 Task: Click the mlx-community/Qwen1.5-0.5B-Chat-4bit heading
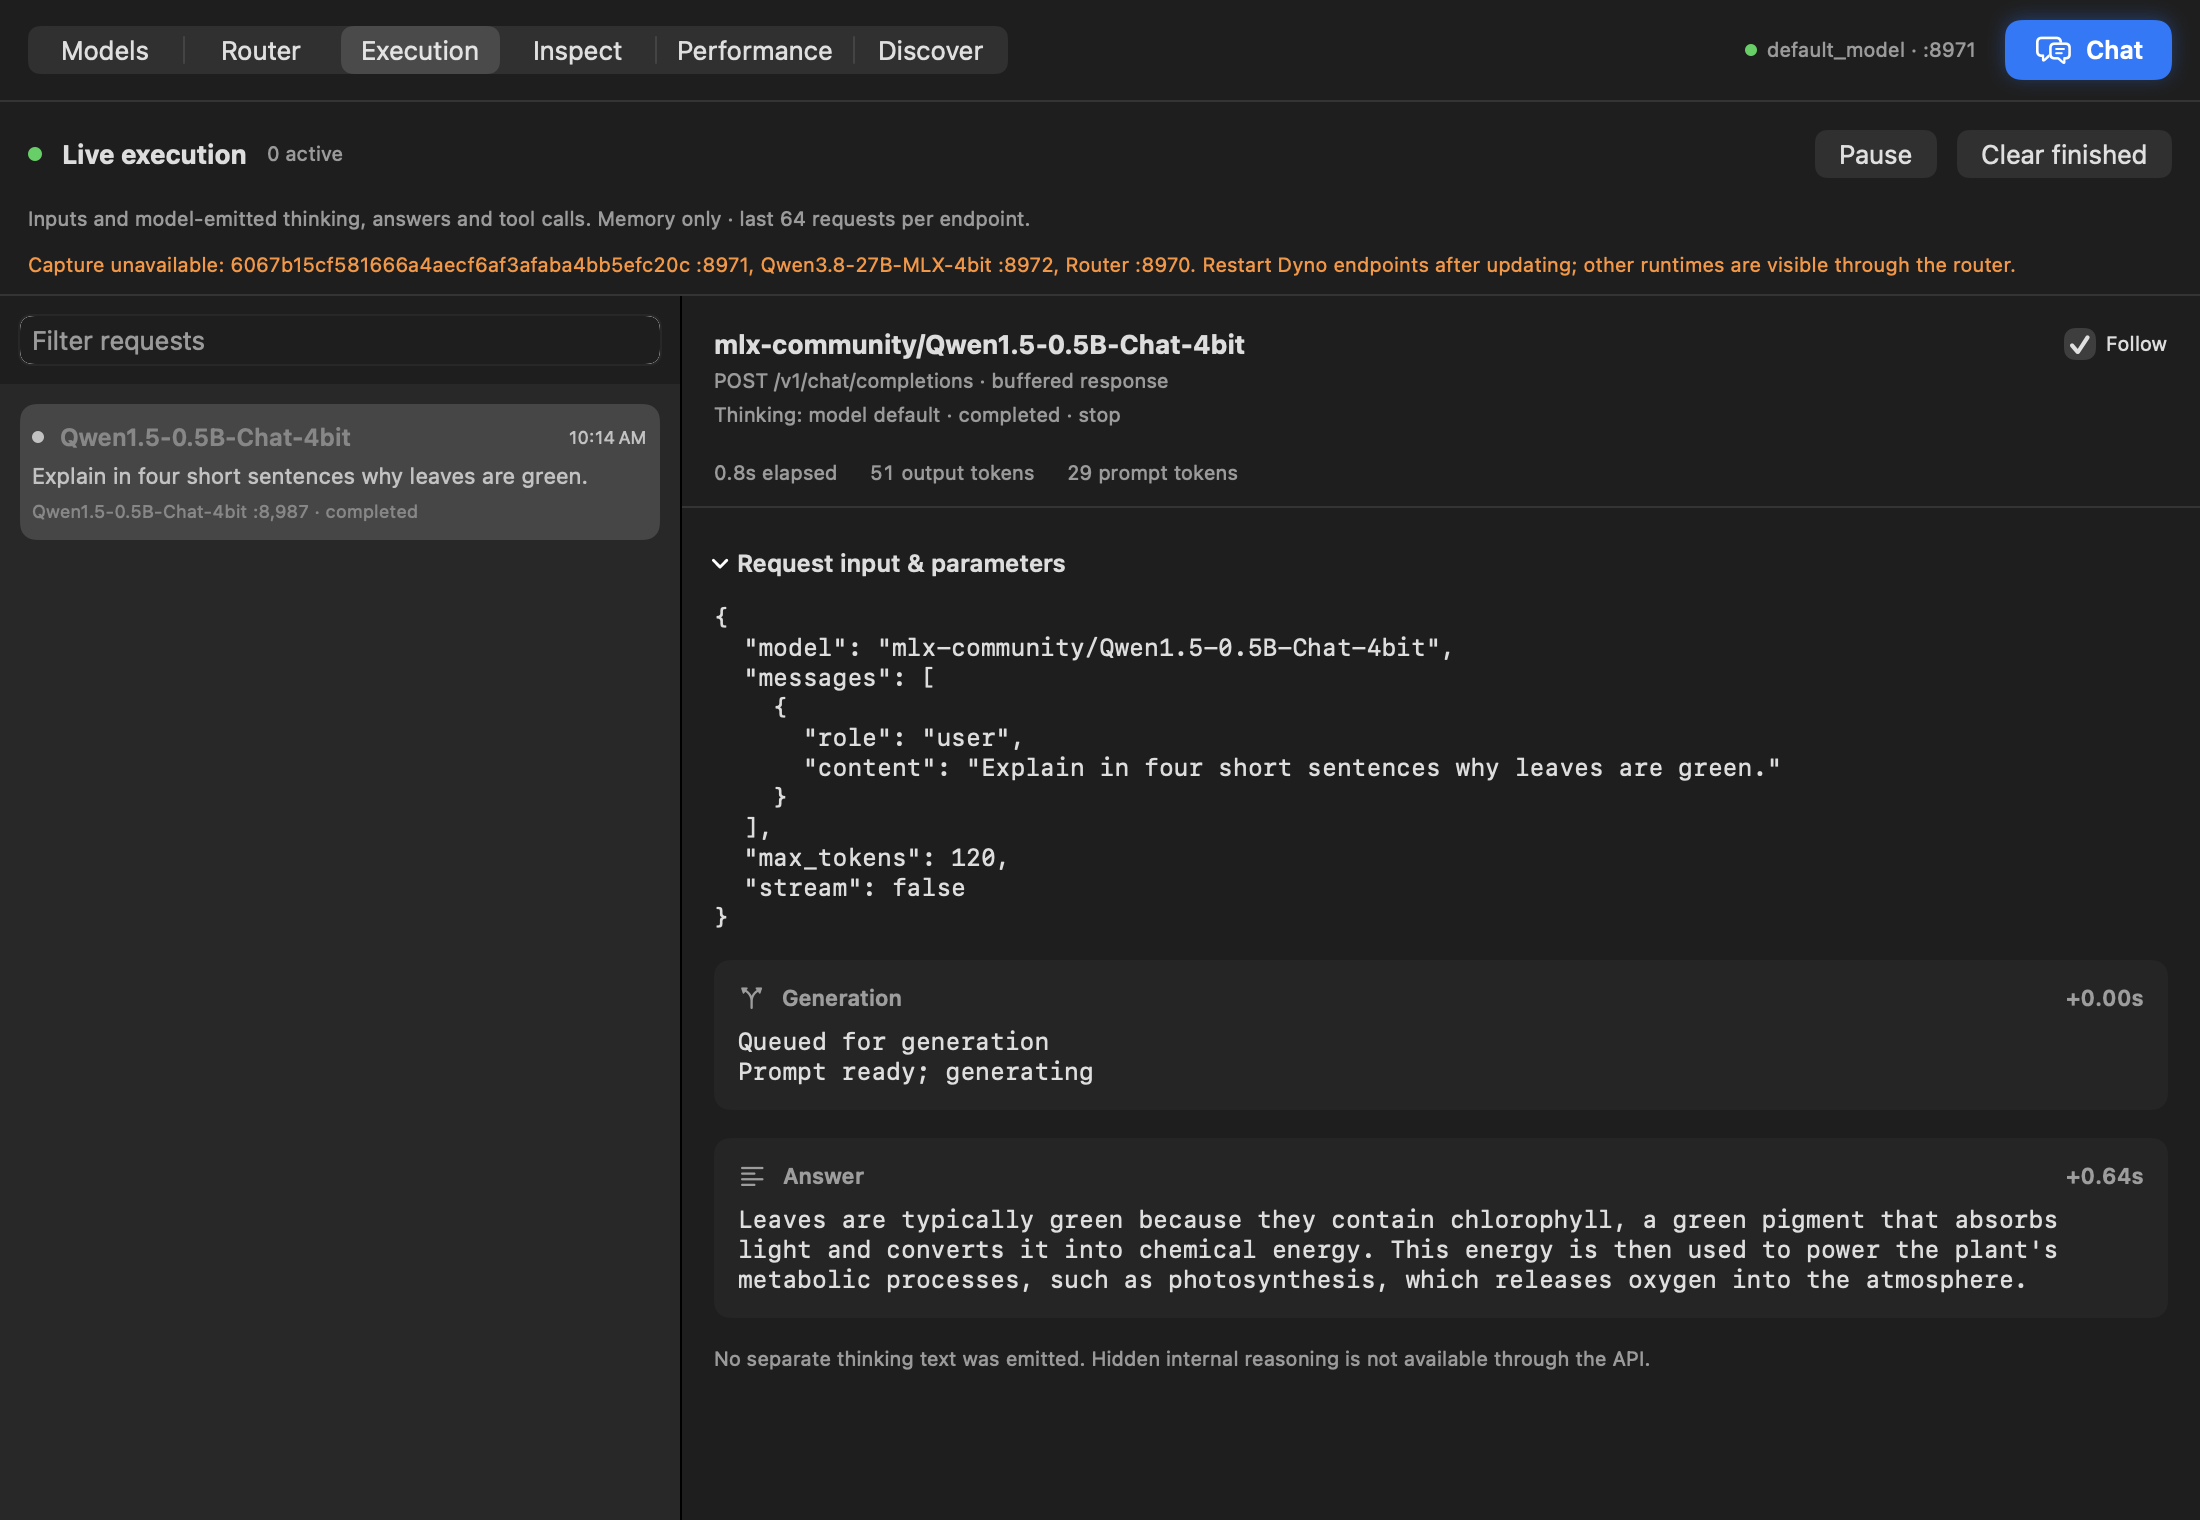[979, 344]
